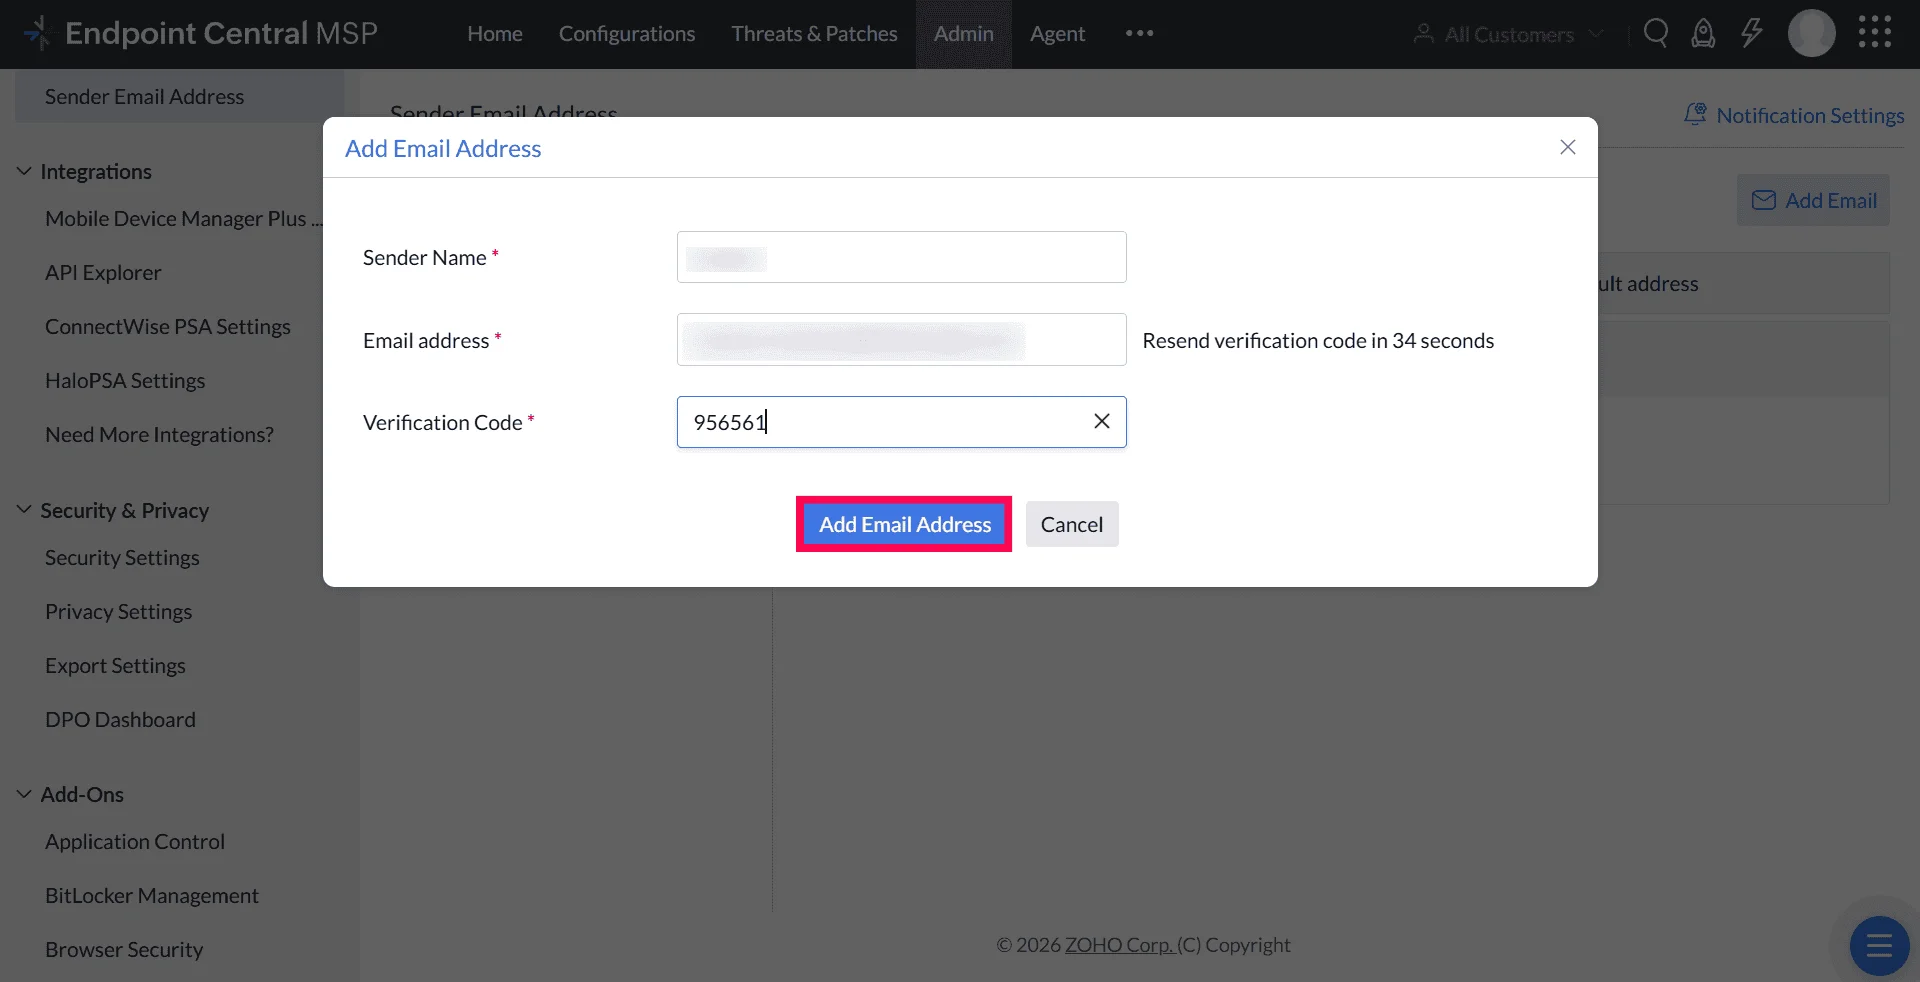Image resolution: width=1920 pixels, height=982 pixels.
Task: Open the blue floating menu button at the bottom-right
Action: tap(1879, 945)
